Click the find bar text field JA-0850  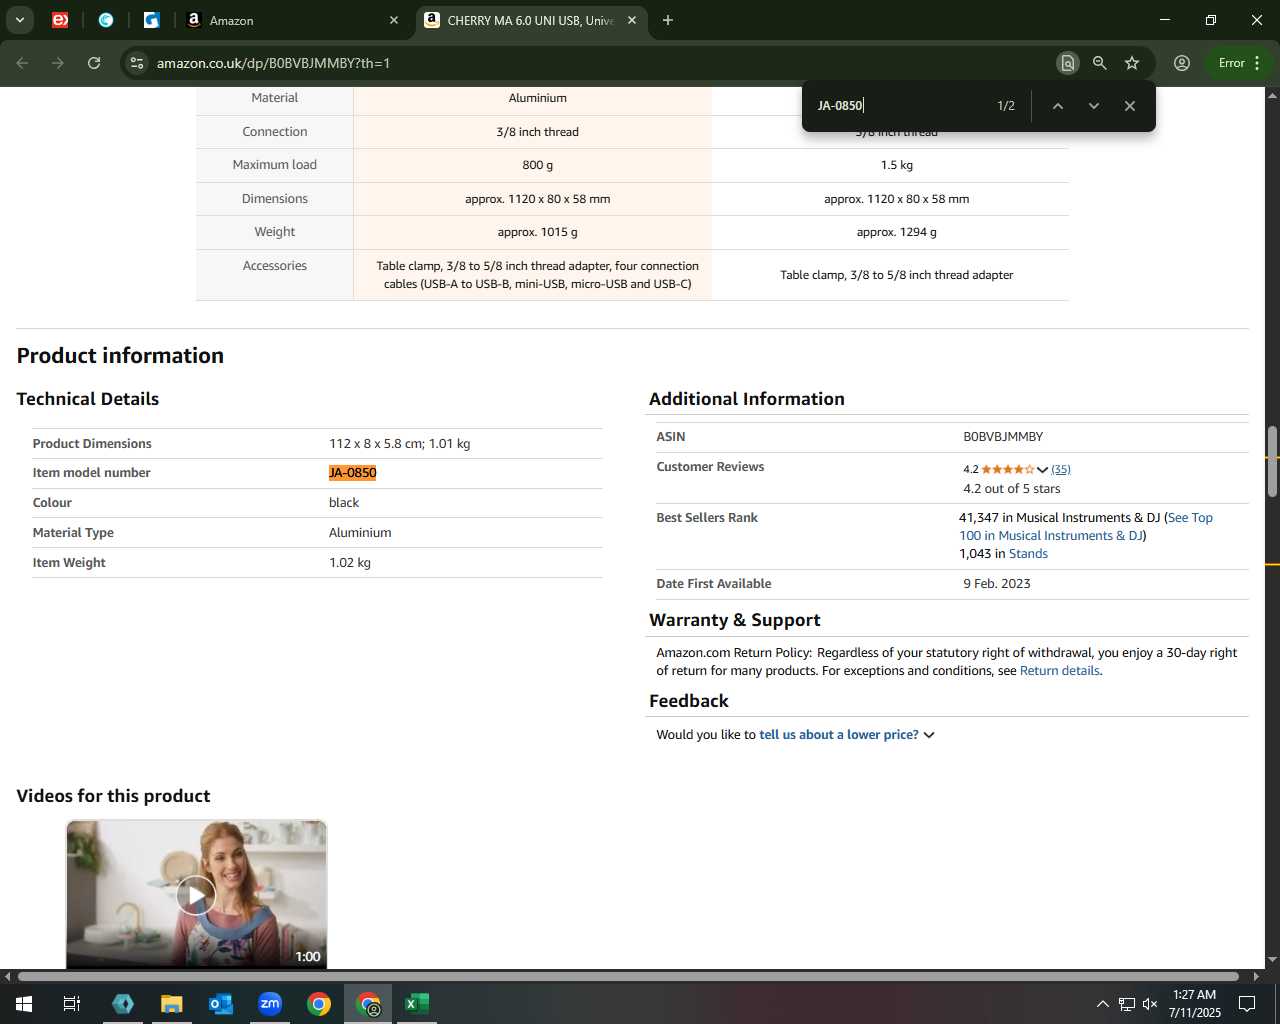click(x=900, y=106)
